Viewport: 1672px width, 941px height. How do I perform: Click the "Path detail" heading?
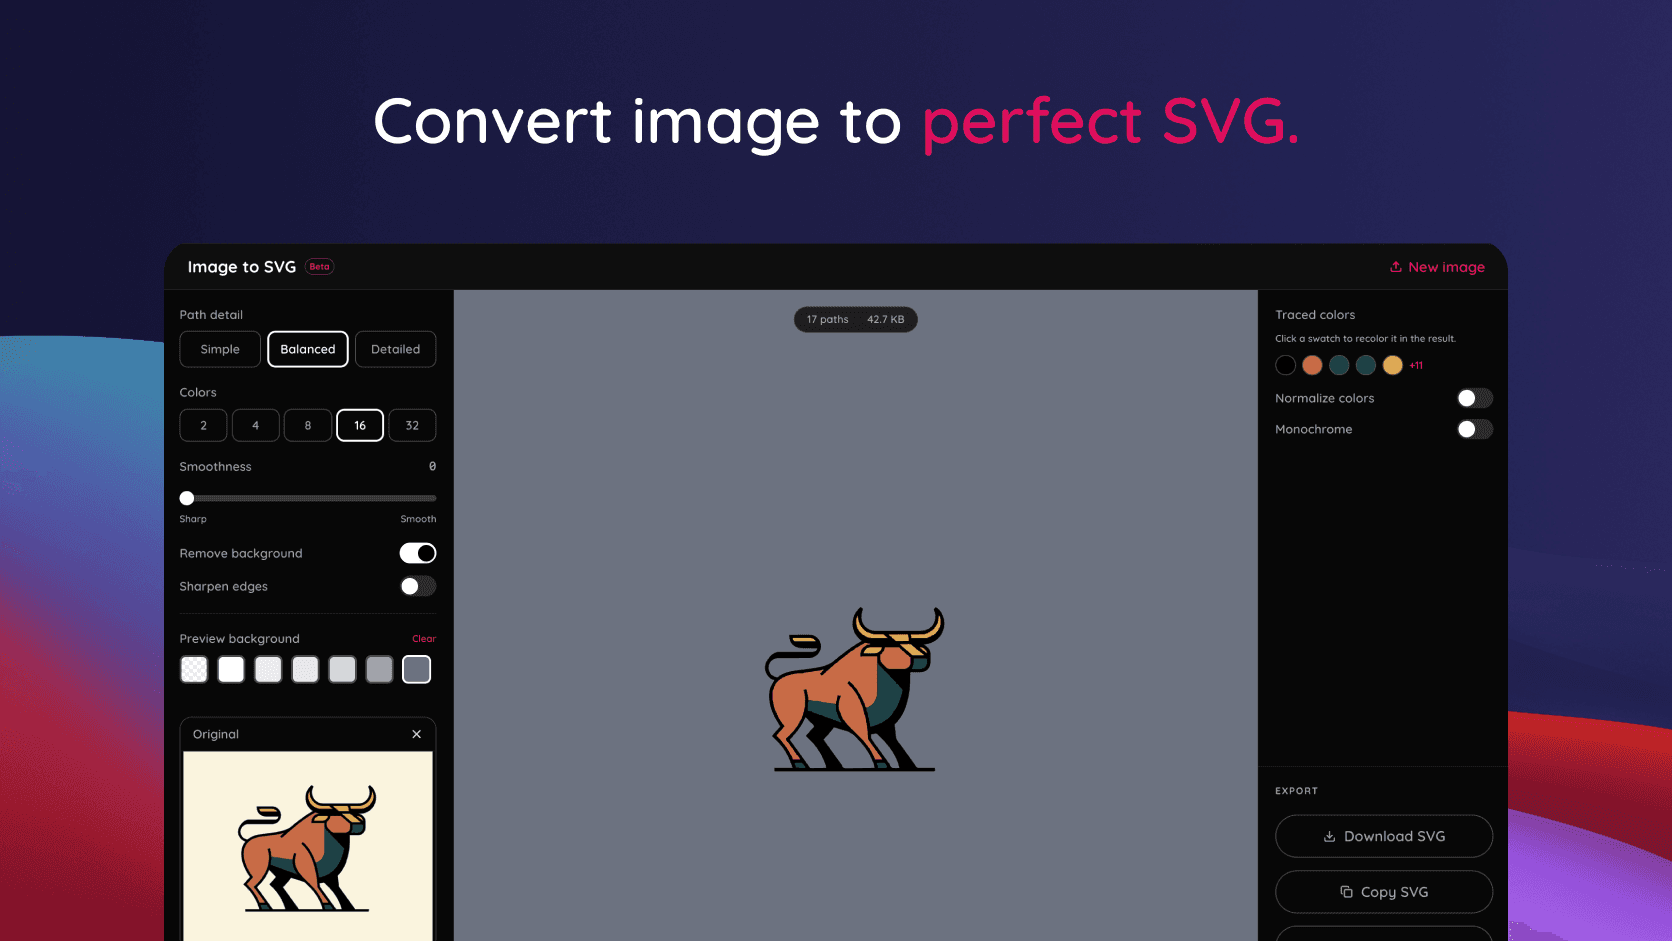211,315
